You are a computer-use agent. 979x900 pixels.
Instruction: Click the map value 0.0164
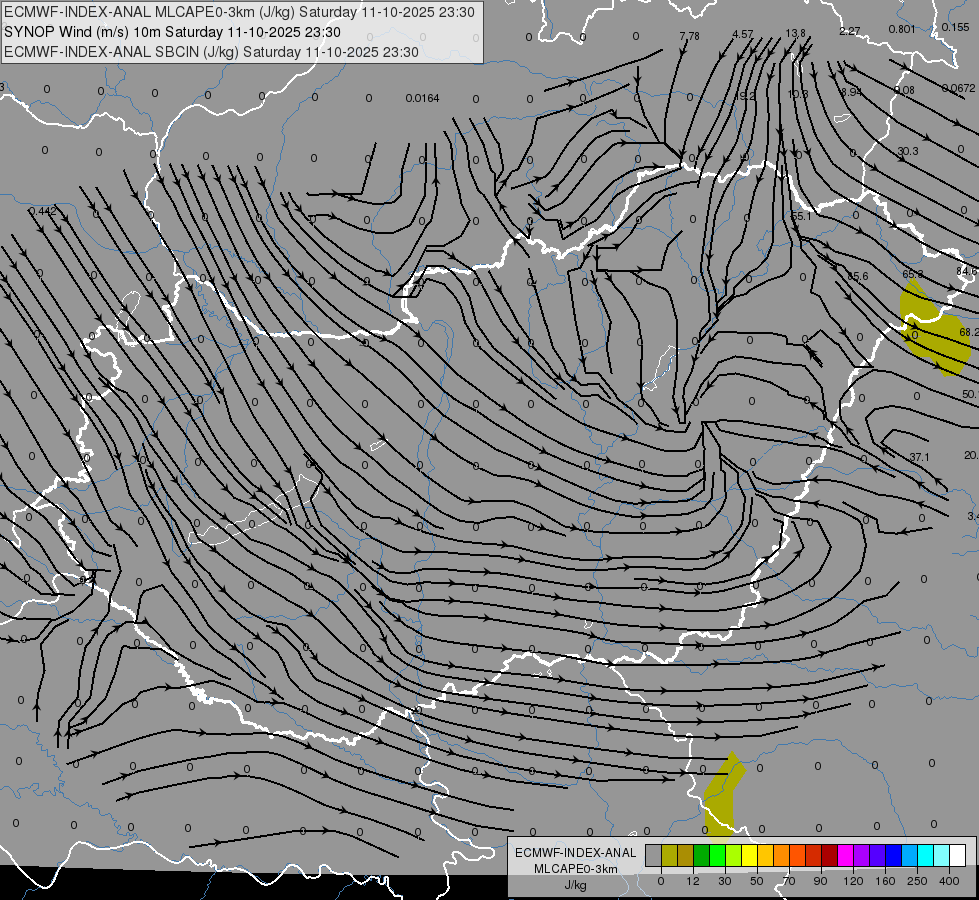point(423,98)
